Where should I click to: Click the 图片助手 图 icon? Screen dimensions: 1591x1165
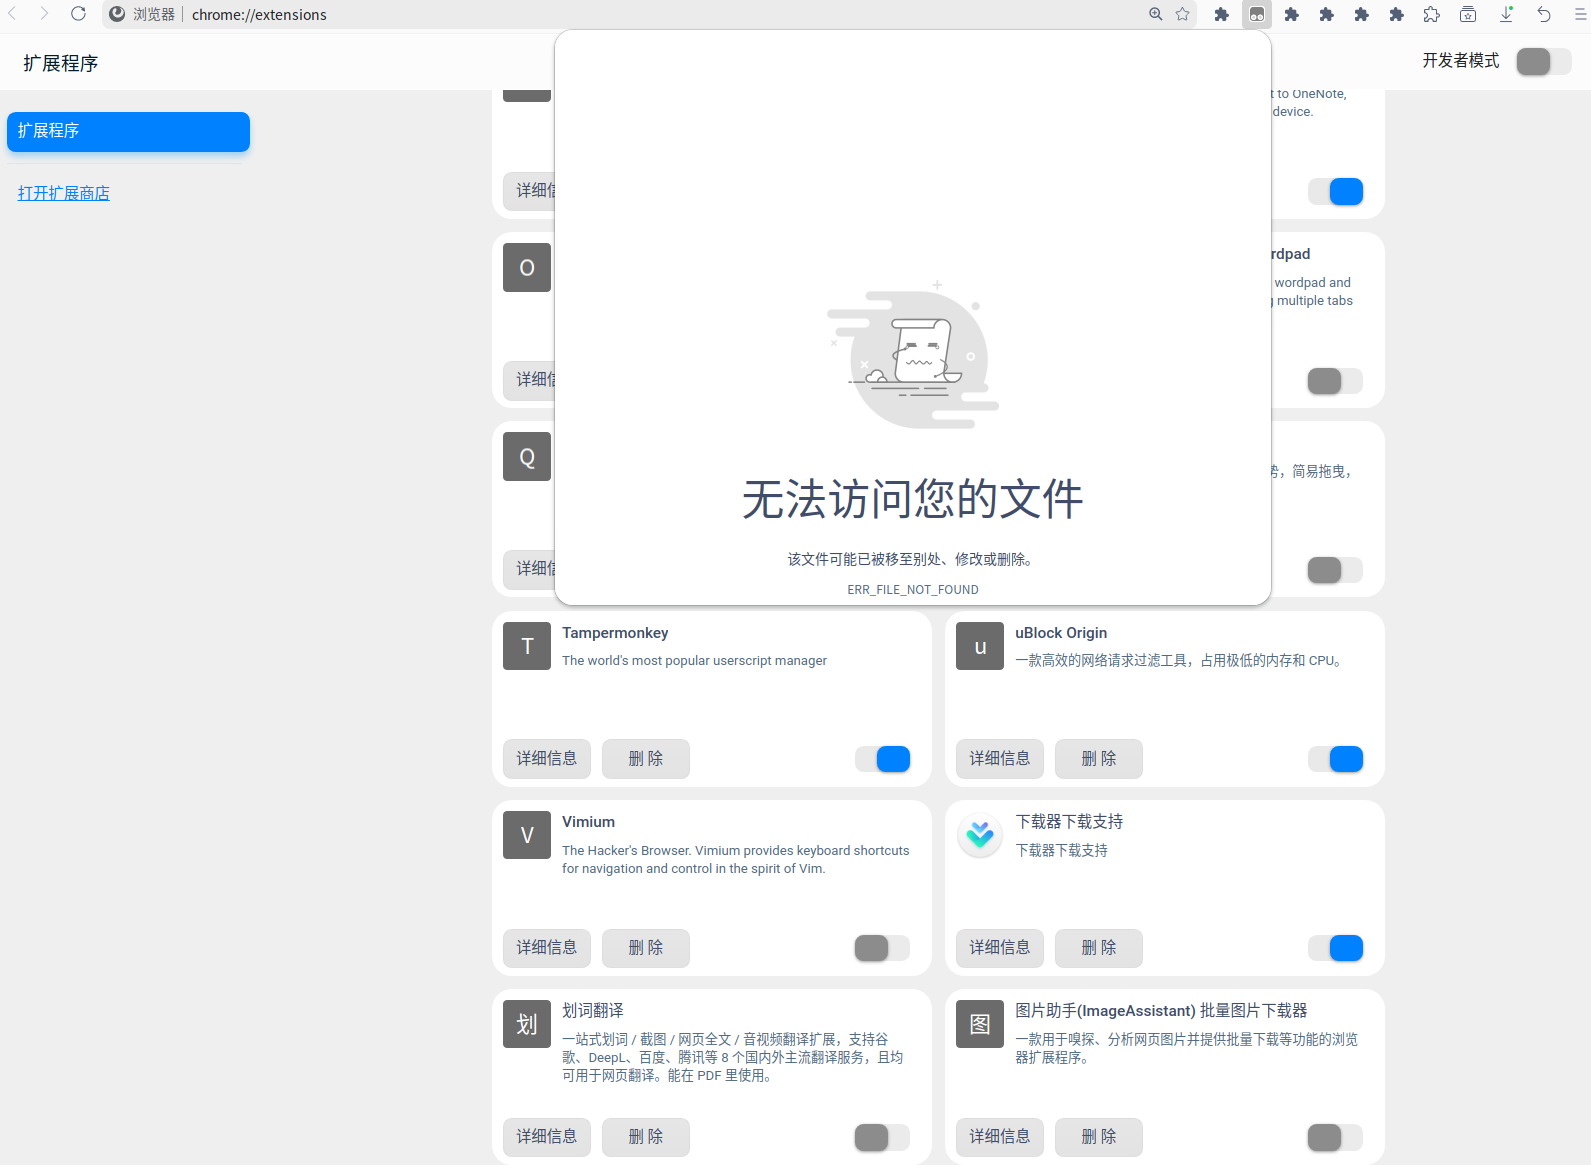click(x=980, y=1024)
